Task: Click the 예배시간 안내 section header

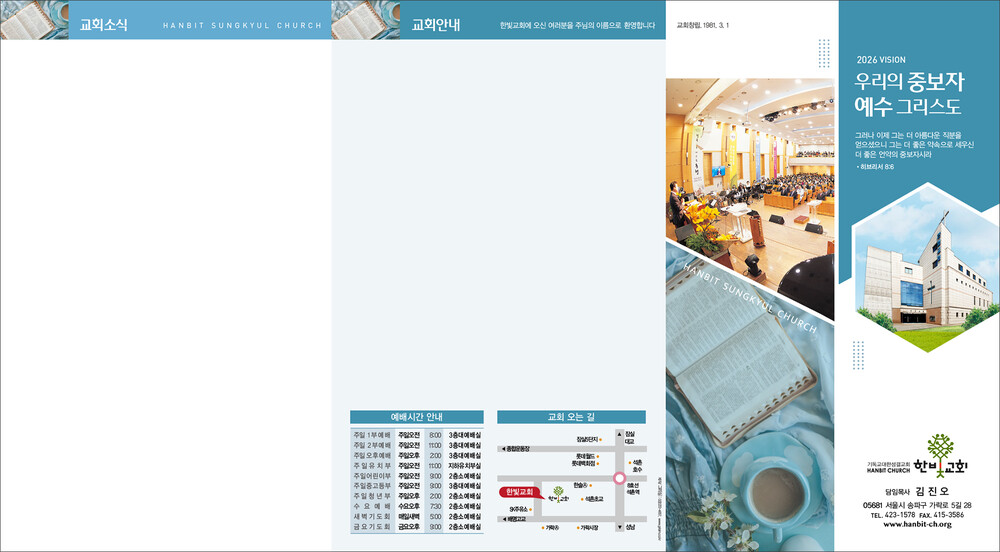Action: 416,417
